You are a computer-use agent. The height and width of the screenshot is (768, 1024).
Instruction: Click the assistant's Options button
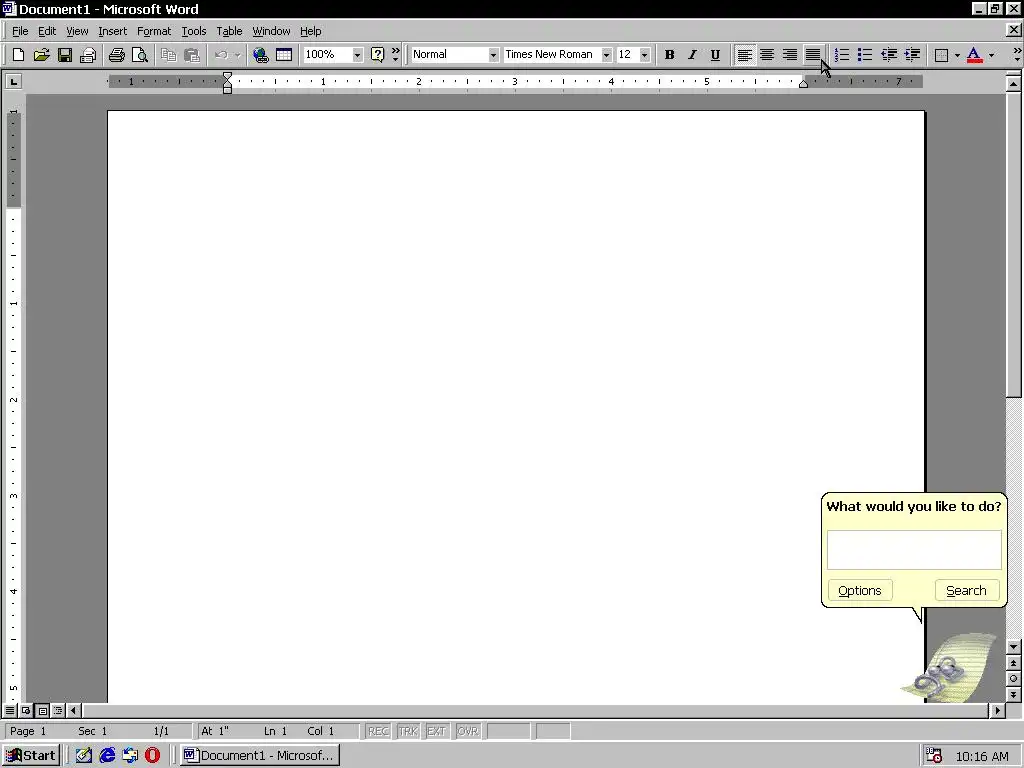click(859, 590)
